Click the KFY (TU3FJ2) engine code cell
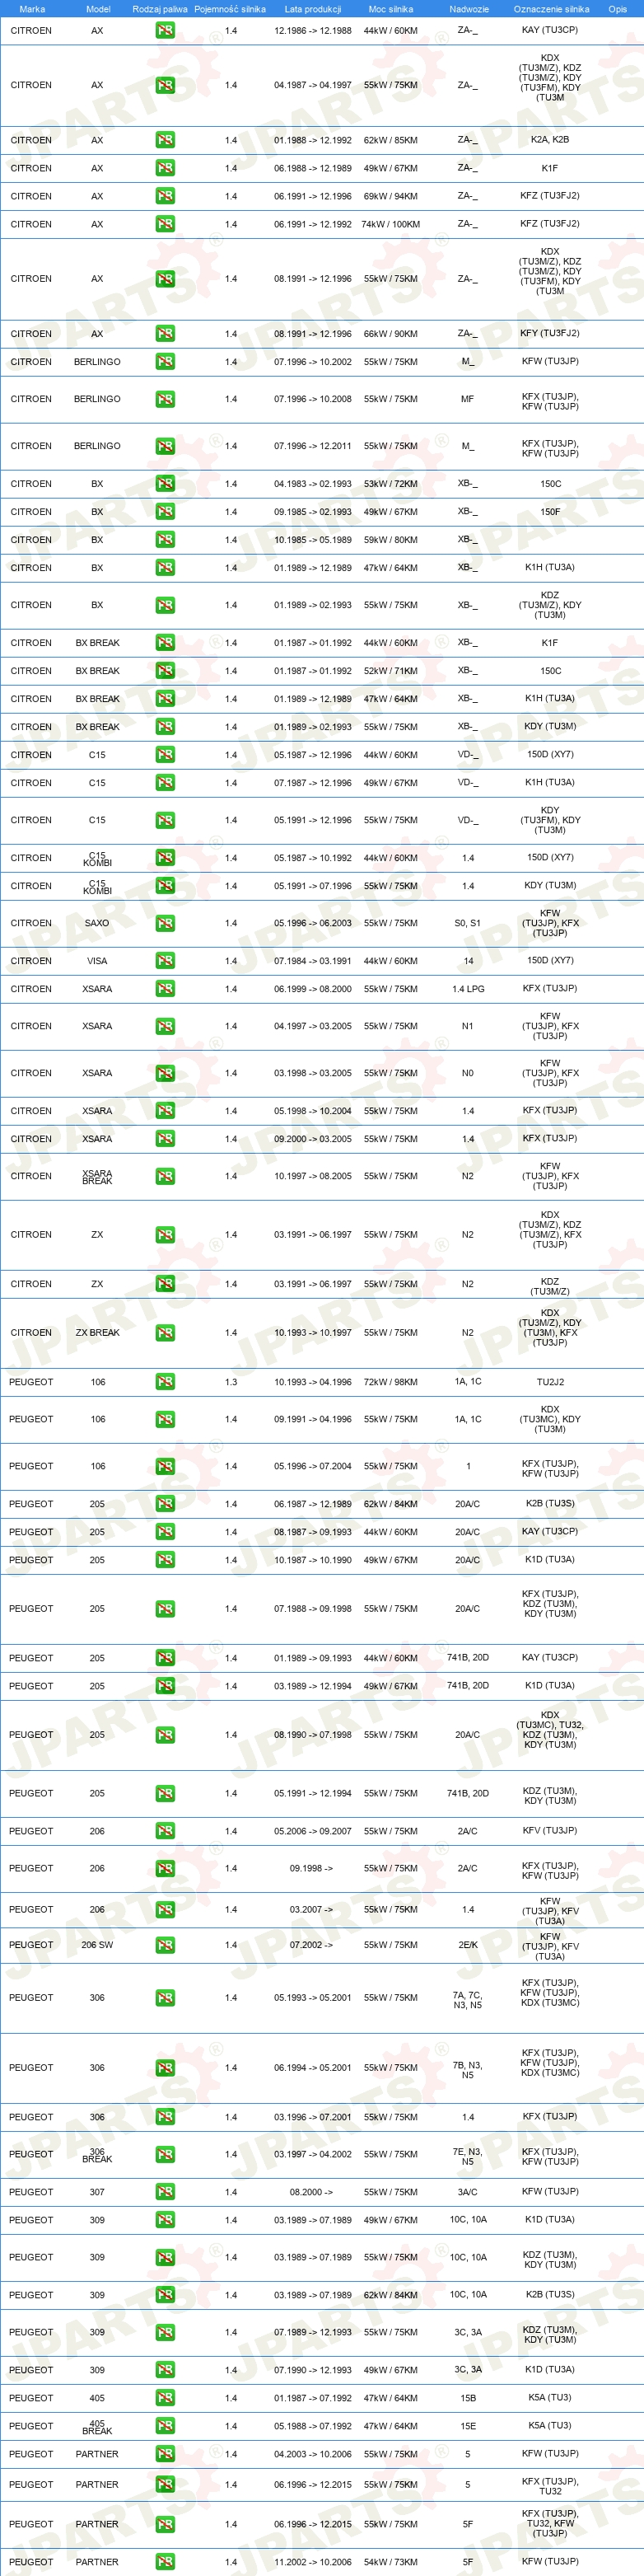This screenshot has width=644, height=2576. coord(550,334)
